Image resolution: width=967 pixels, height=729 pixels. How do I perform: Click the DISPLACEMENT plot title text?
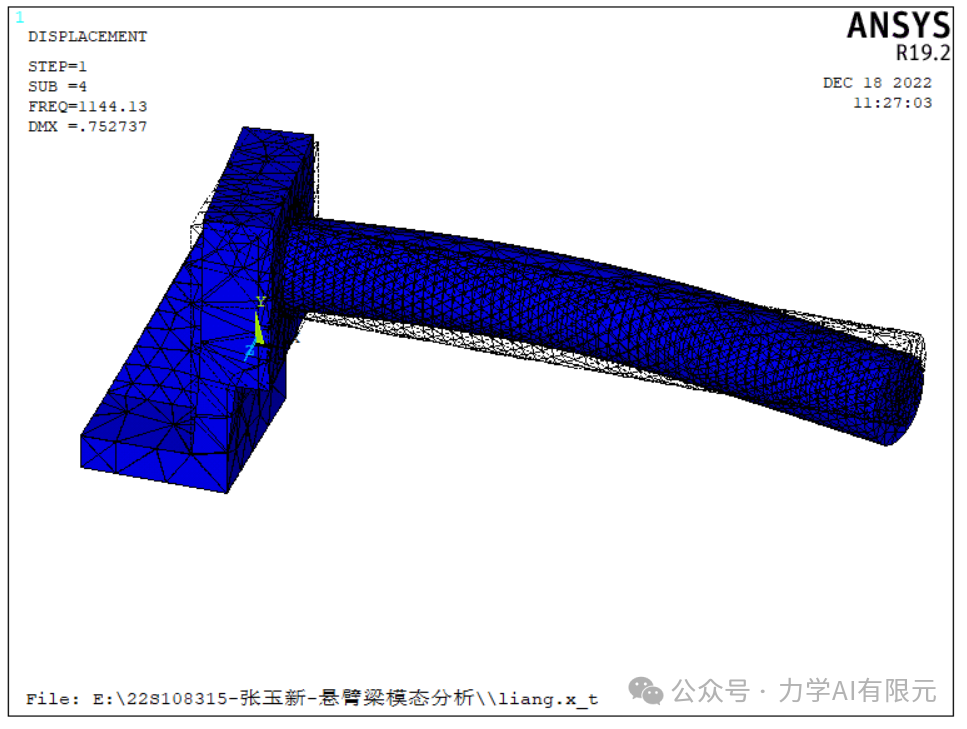pos(87,36)
